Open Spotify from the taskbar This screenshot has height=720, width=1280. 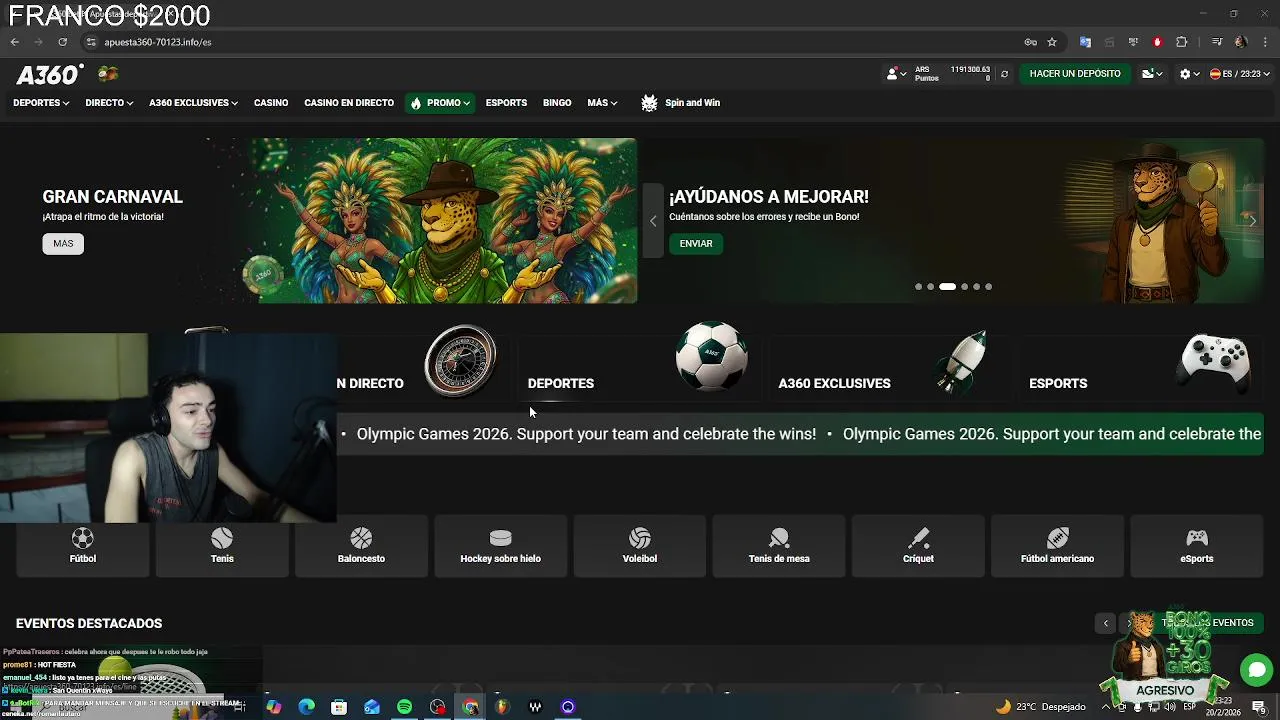404,707
